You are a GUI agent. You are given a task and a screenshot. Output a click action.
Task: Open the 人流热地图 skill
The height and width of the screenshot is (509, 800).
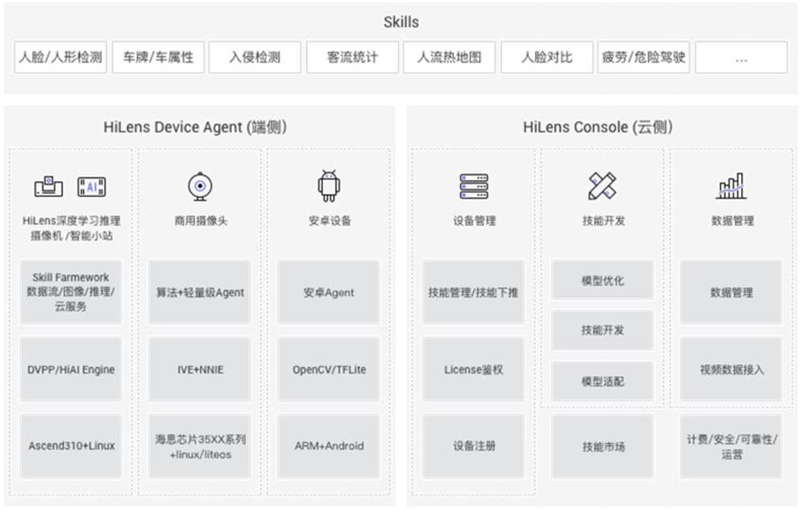point(449,58)
